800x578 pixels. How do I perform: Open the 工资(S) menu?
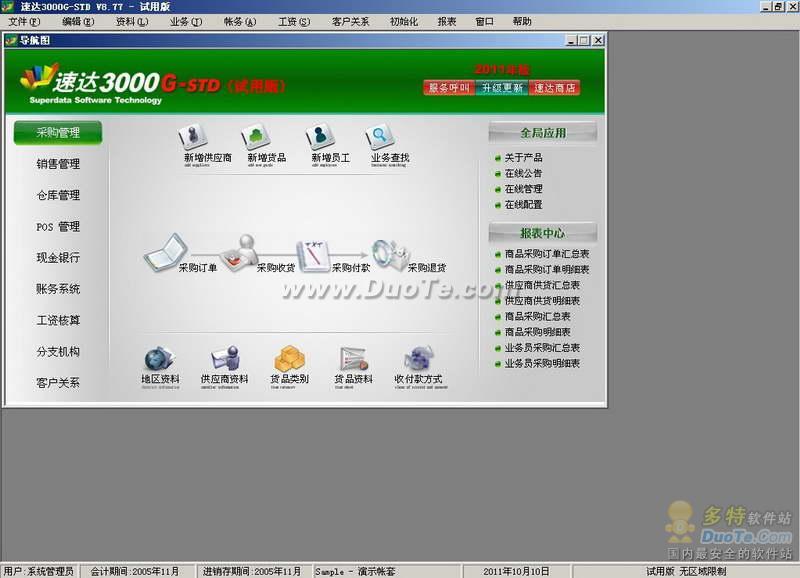[x=294, y=21]
